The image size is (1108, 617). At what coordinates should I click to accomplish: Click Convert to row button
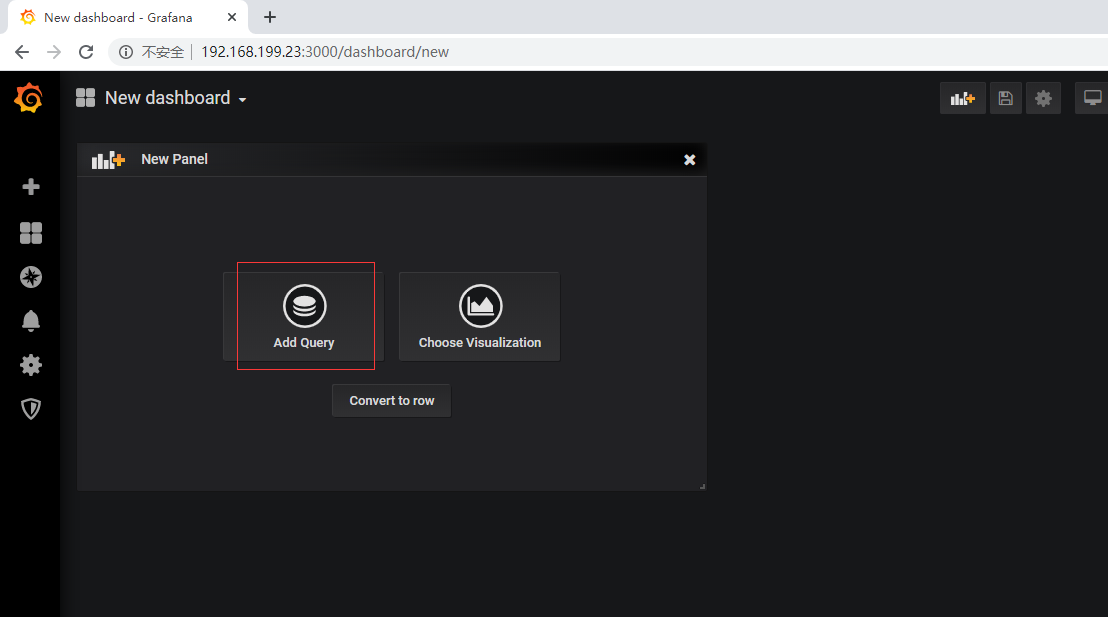[391, 401]
